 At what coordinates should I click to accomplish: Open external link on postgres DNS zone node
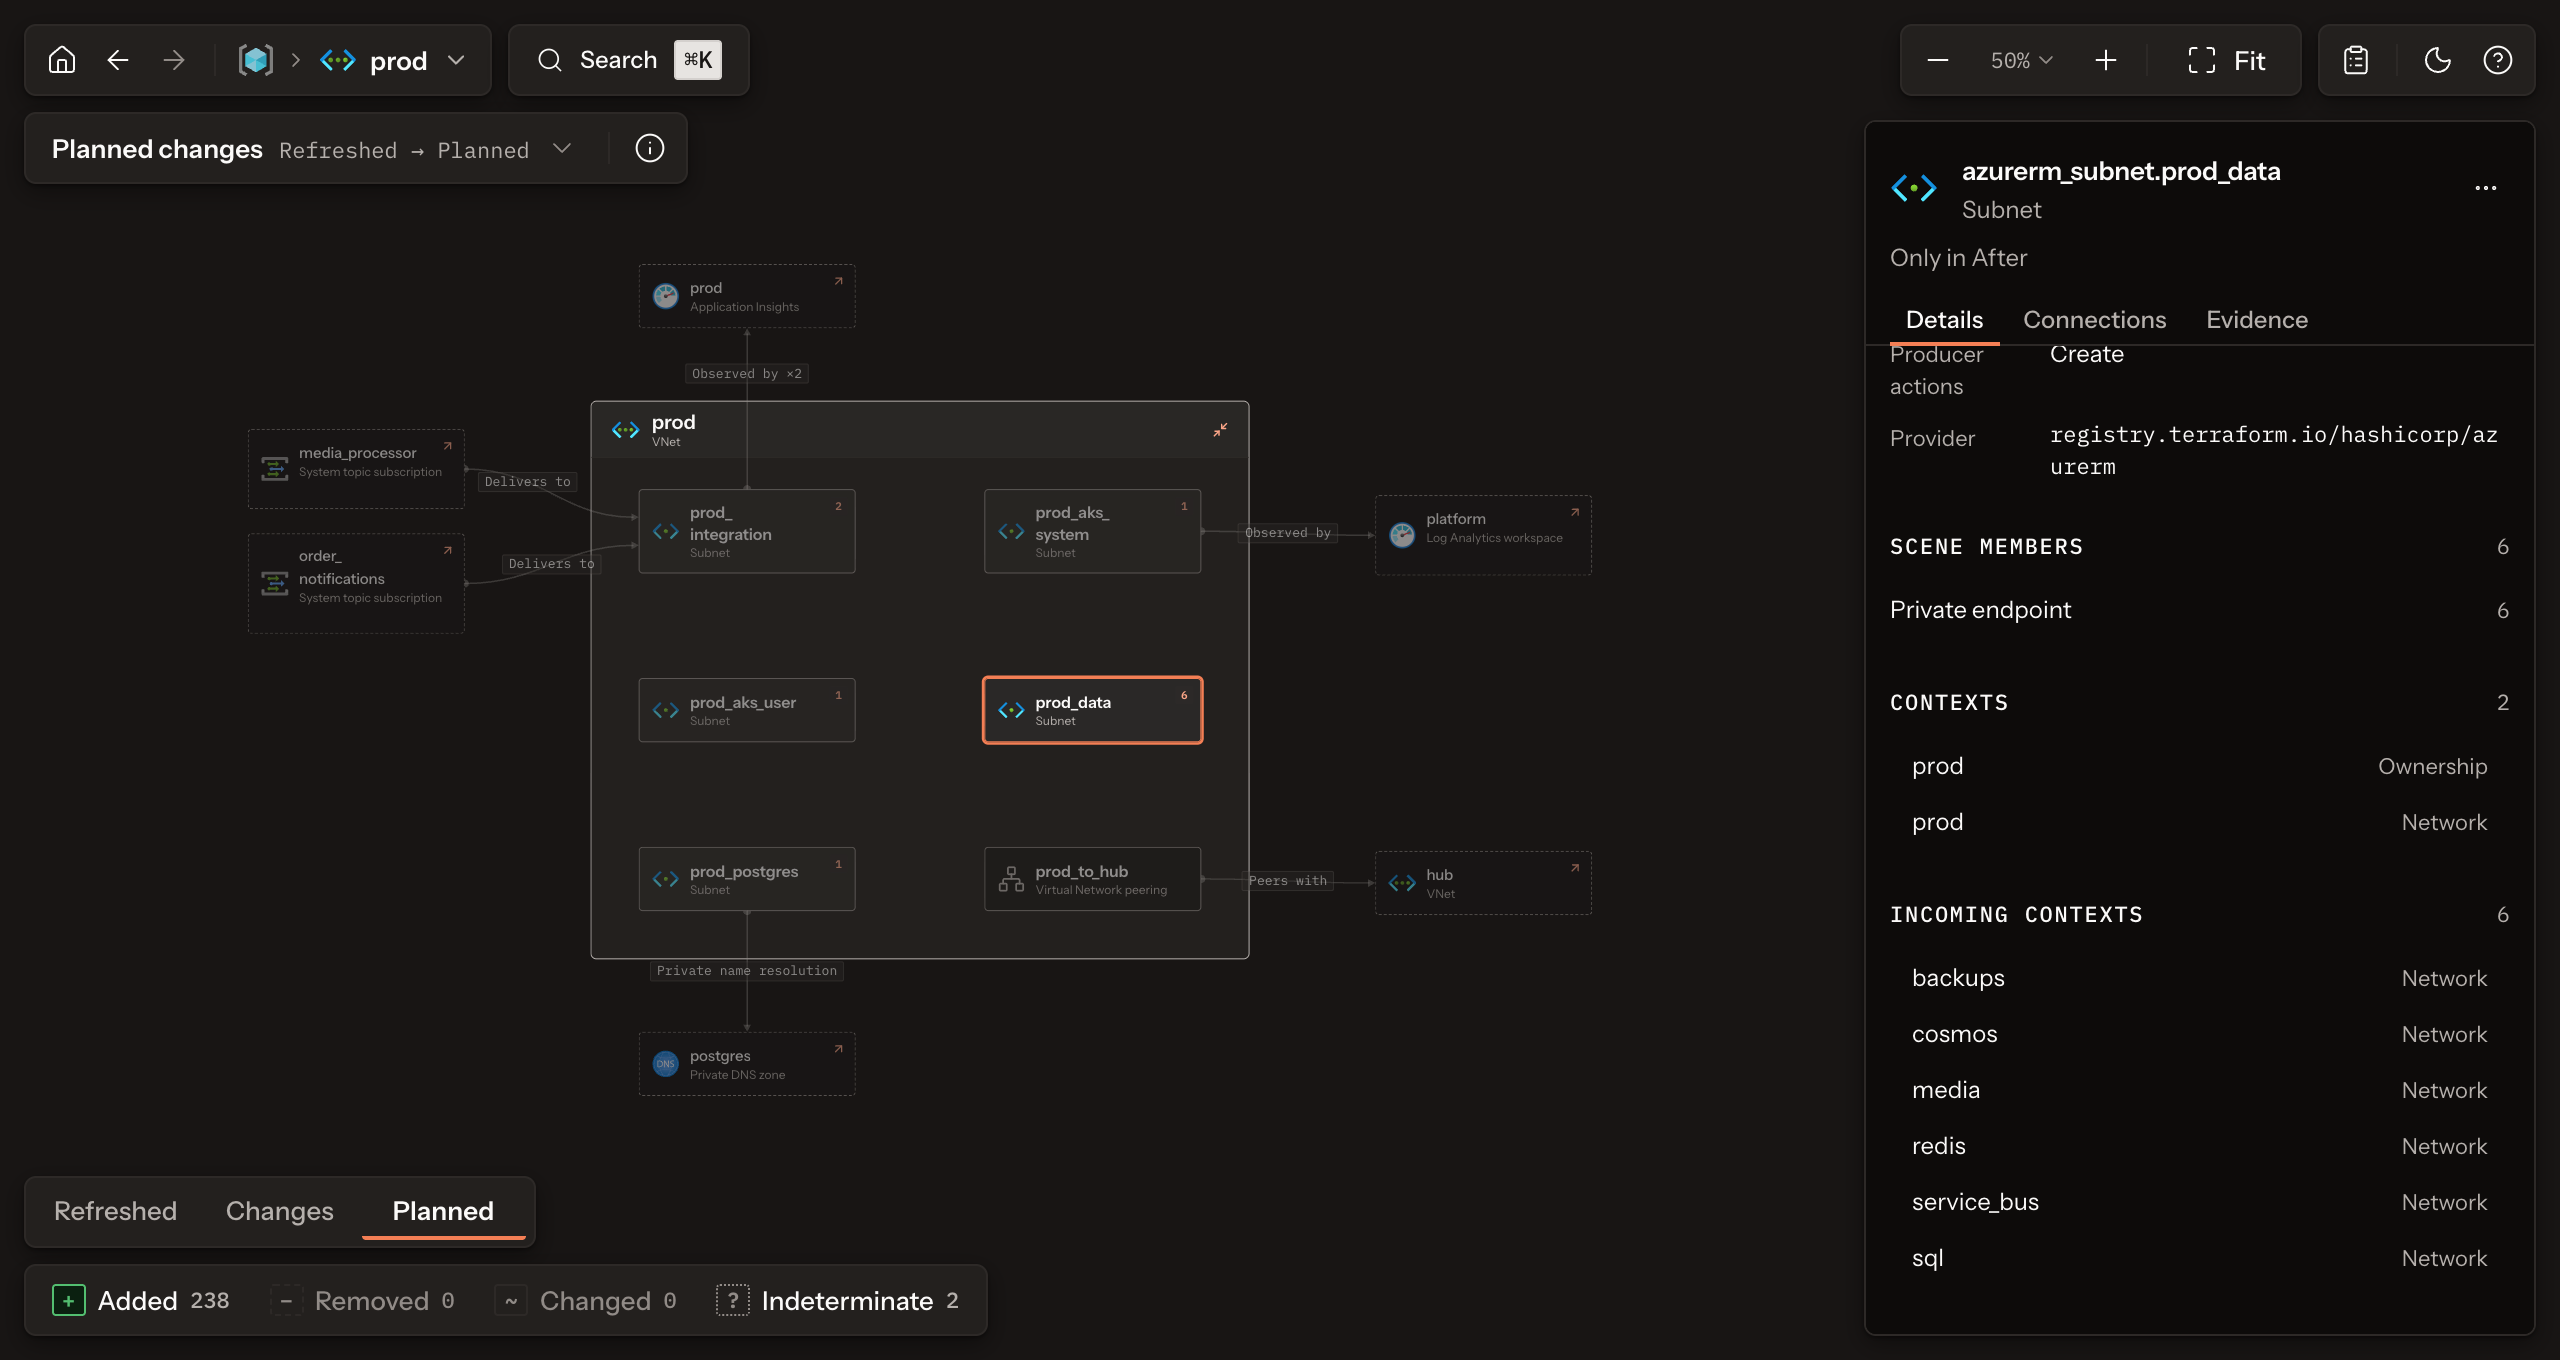tap(838, 1049)
